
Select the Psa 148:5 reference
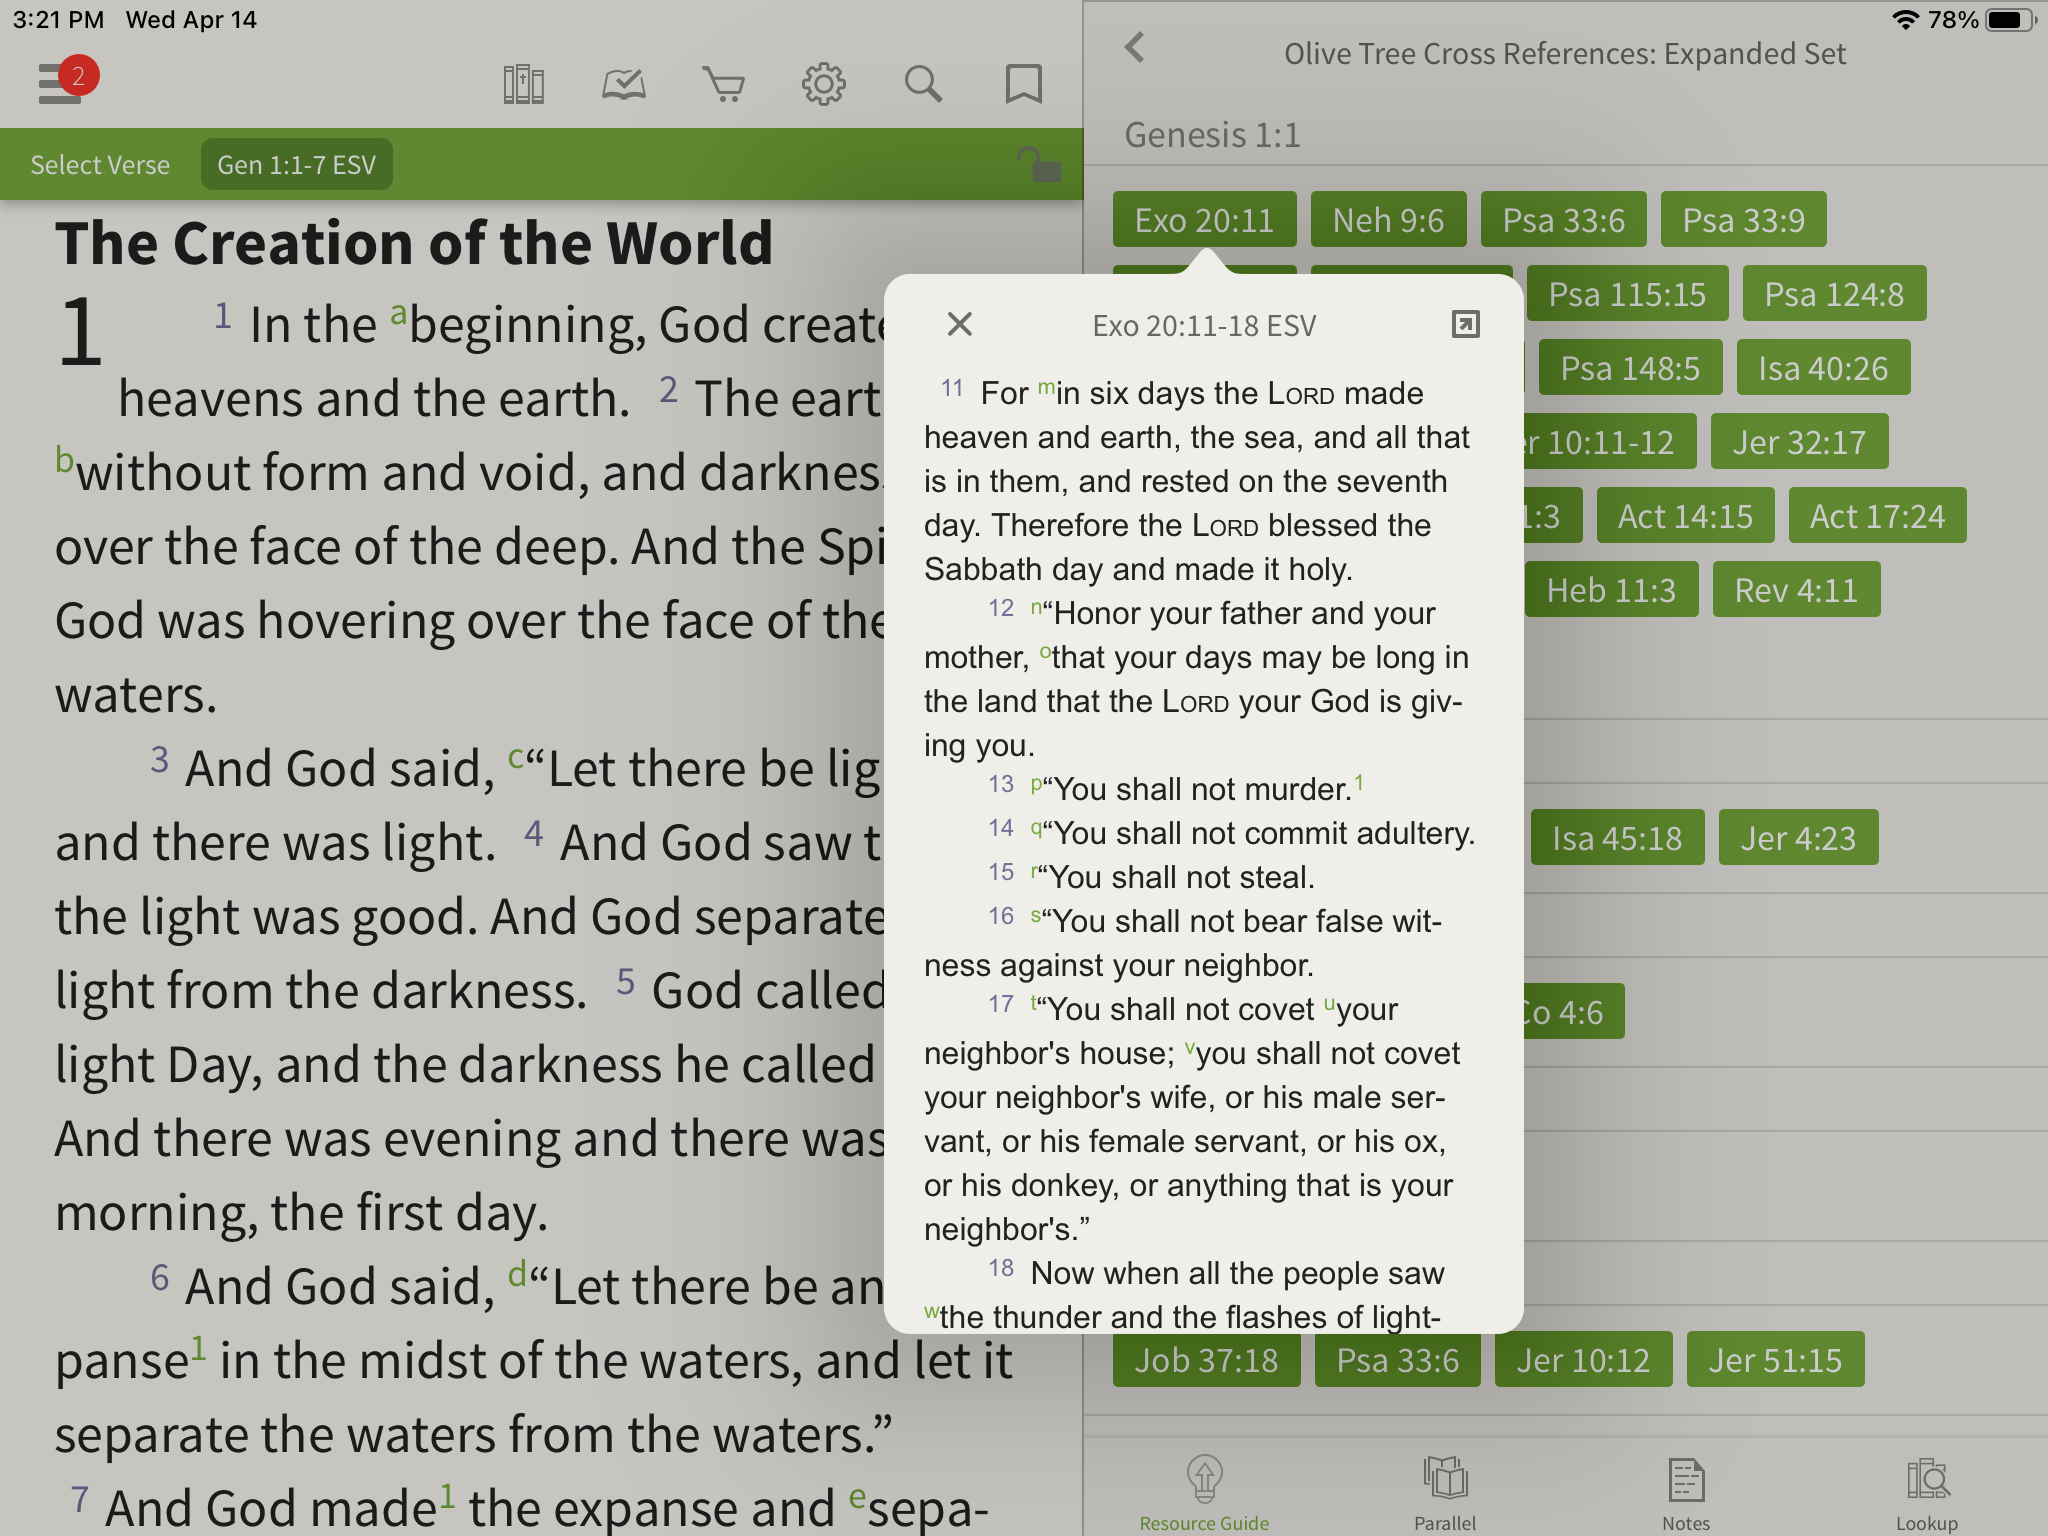pyautogui.click(x=1631, y=368)
